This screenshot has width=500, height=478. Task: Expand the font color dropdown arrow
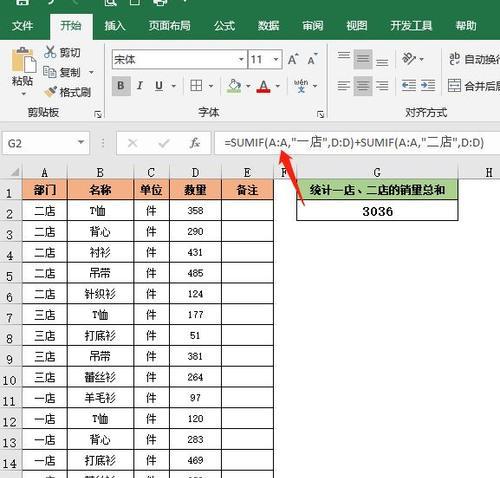277,86
